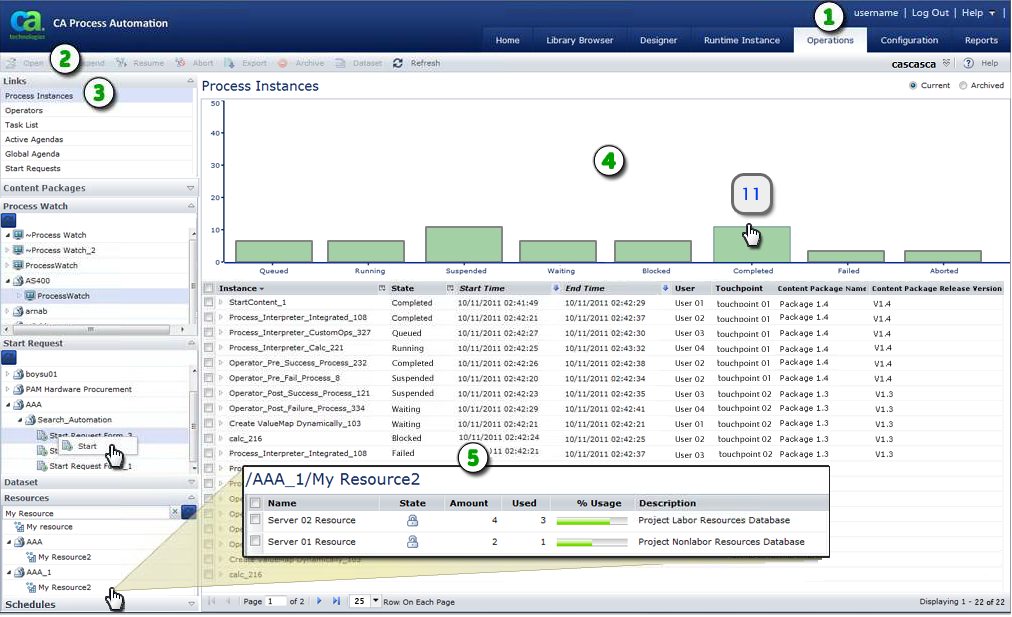This screenshot has height=617, width=1012.
Task: Expand the Dataset panel
Action: click(x=190, y=482)
